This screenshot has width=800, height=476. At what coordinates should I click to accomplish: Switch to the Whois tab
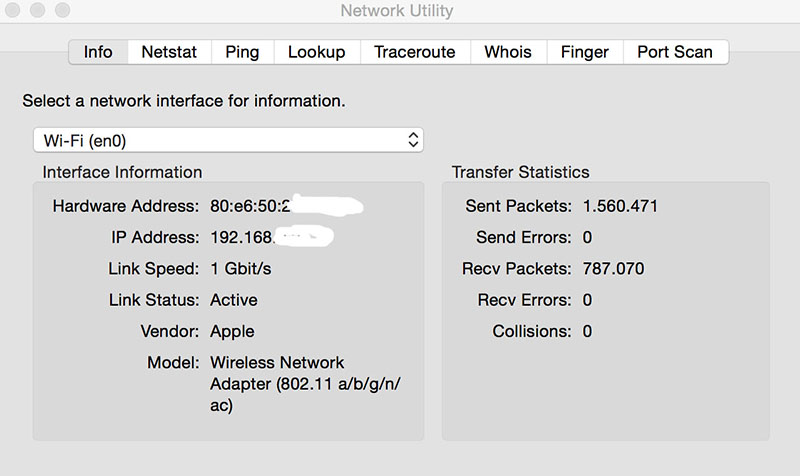click(508, 52)
